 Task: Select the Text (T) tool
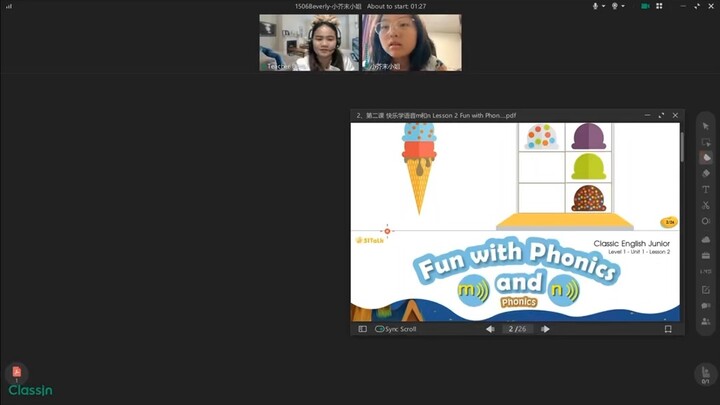(706, 189)
